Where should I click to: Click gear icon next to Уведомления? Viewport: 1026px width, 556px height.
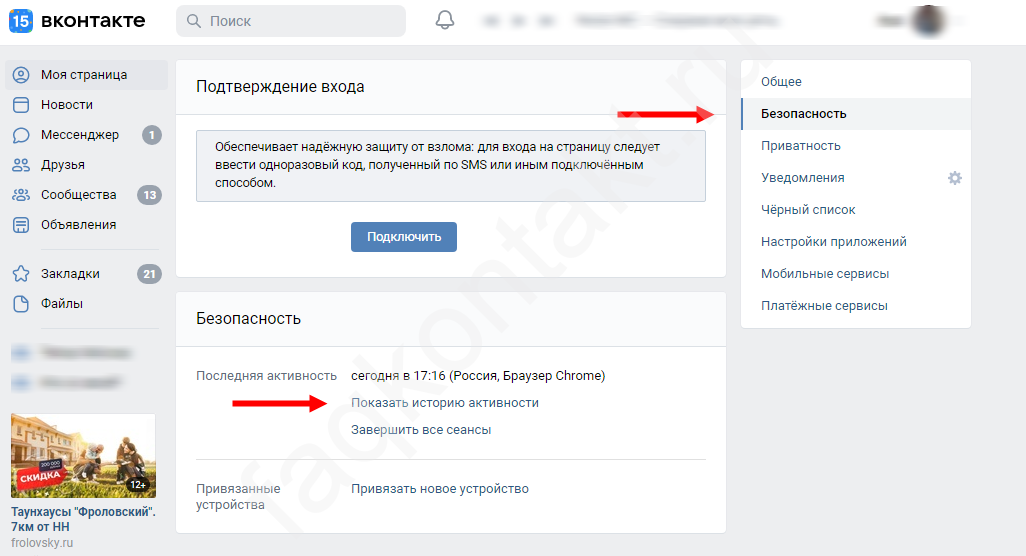(954, 178)
